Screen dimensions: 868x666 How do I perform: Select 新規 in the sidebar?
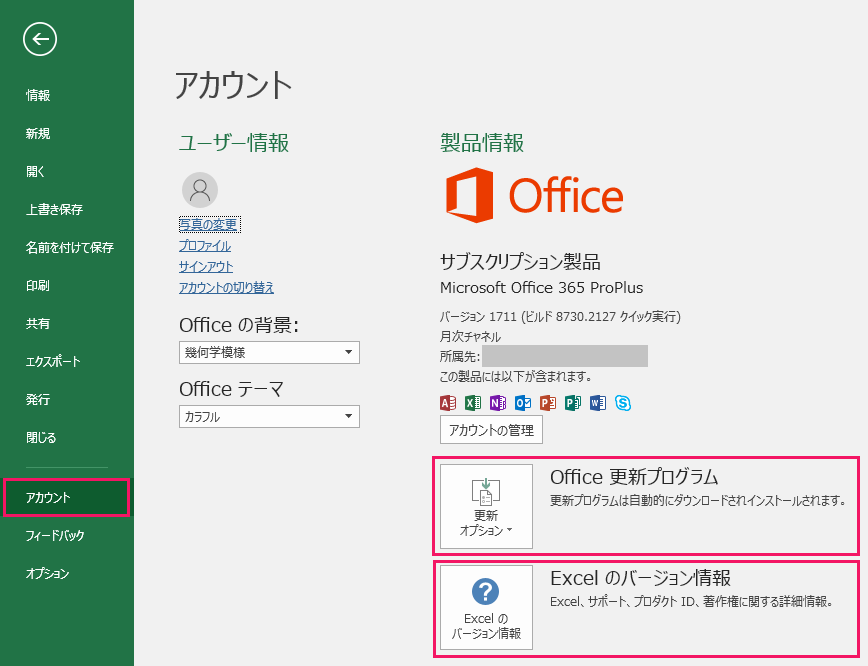[x=38, y=133]
